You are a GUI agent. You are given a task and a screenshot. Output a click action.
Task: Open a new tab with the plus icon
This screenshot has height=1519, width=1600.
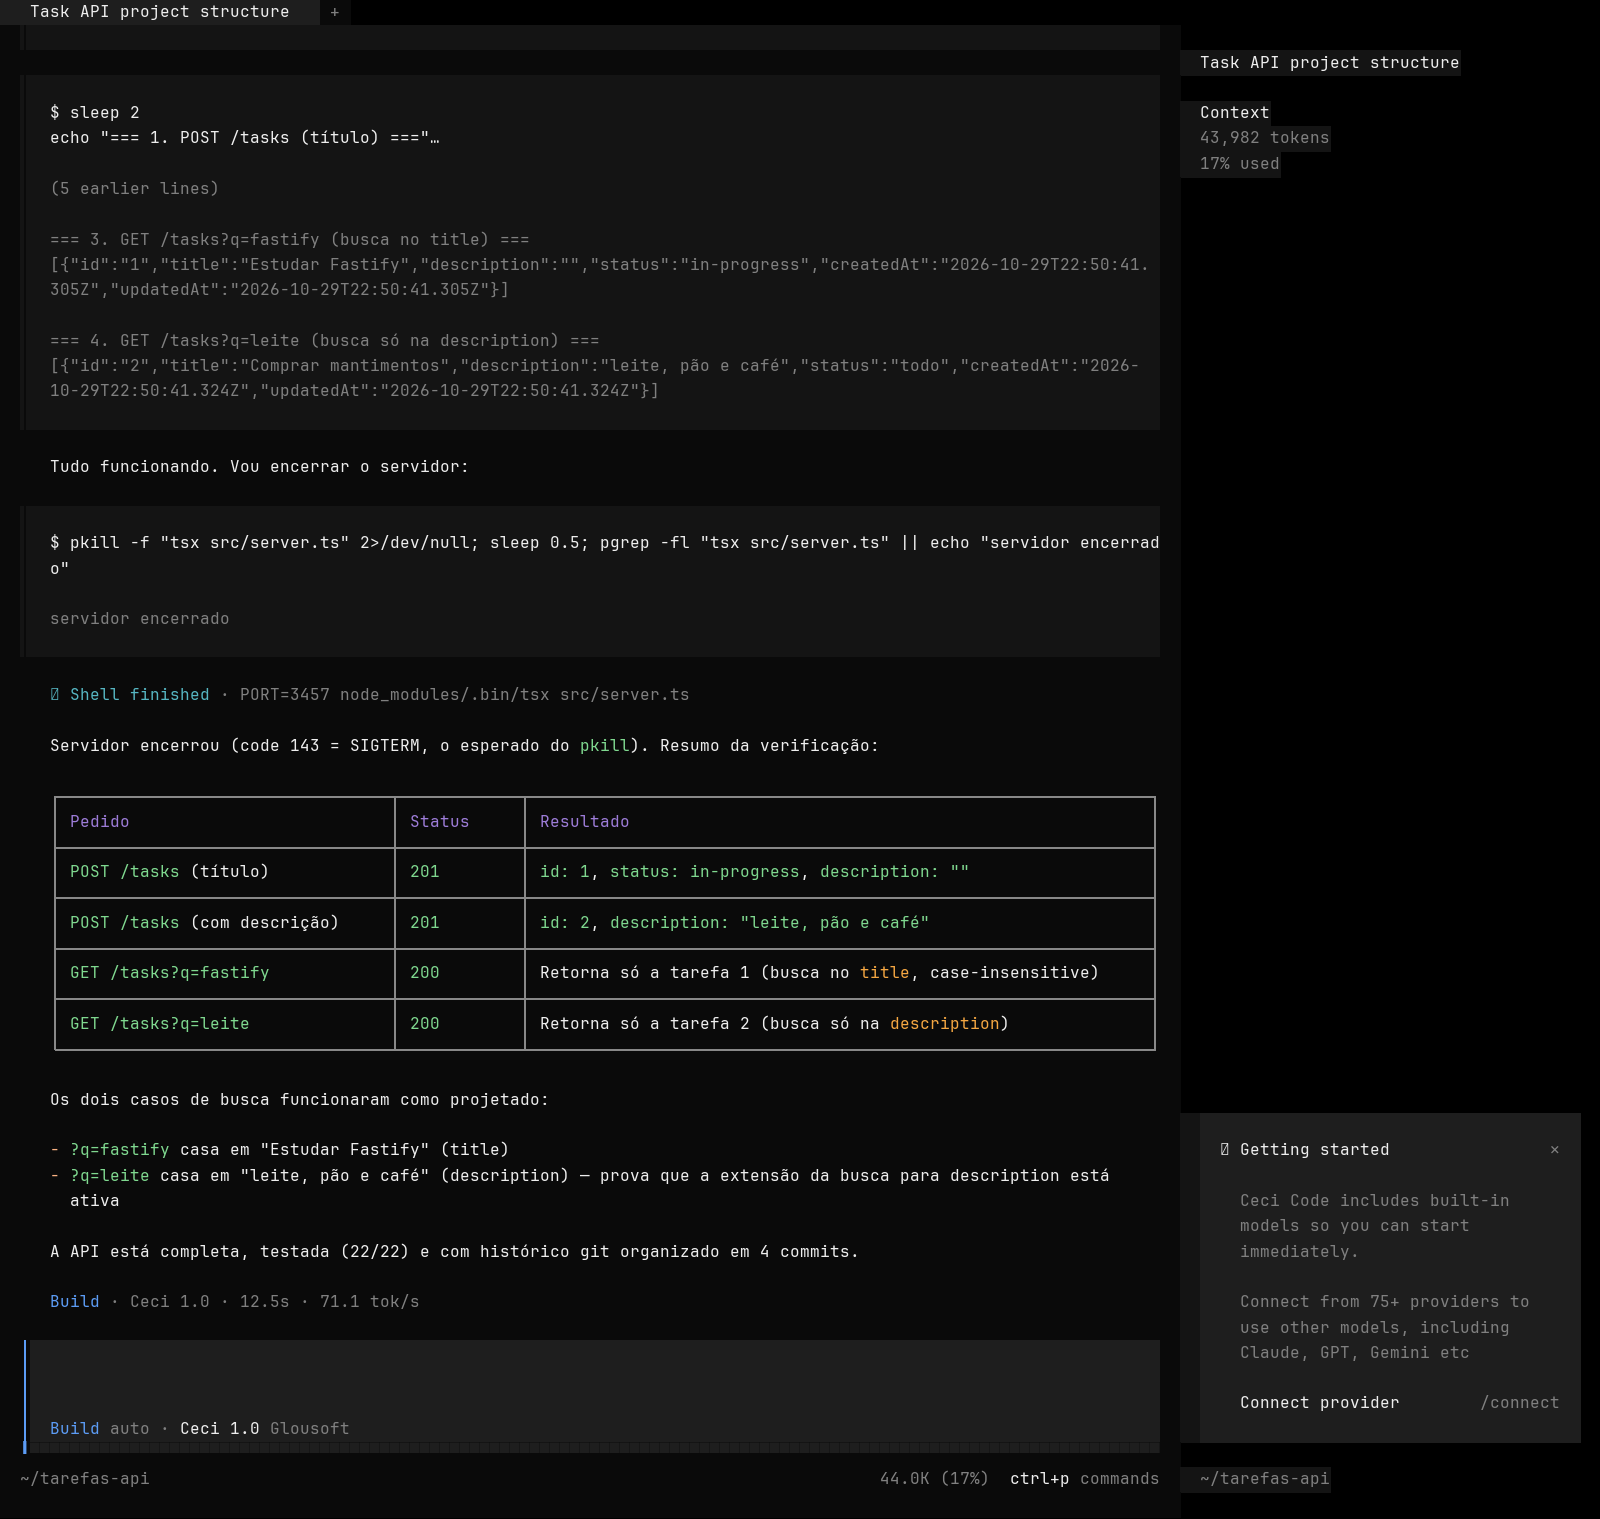(335, 12)
